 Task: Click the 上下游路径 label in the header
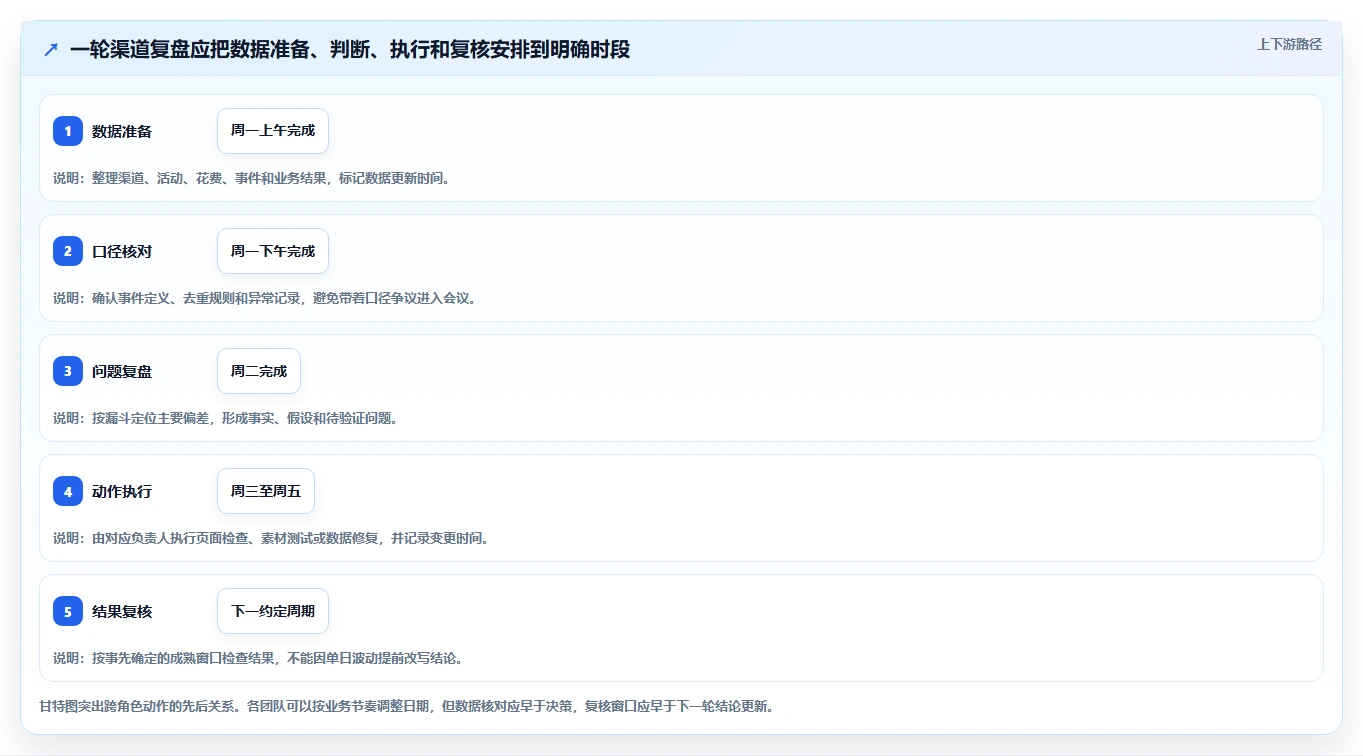[x=1289, y=44]
